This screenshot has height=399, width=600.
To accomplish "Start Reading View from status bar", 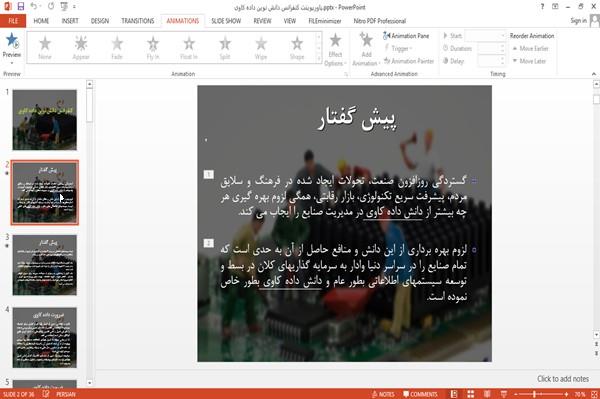I will [487, 394].
